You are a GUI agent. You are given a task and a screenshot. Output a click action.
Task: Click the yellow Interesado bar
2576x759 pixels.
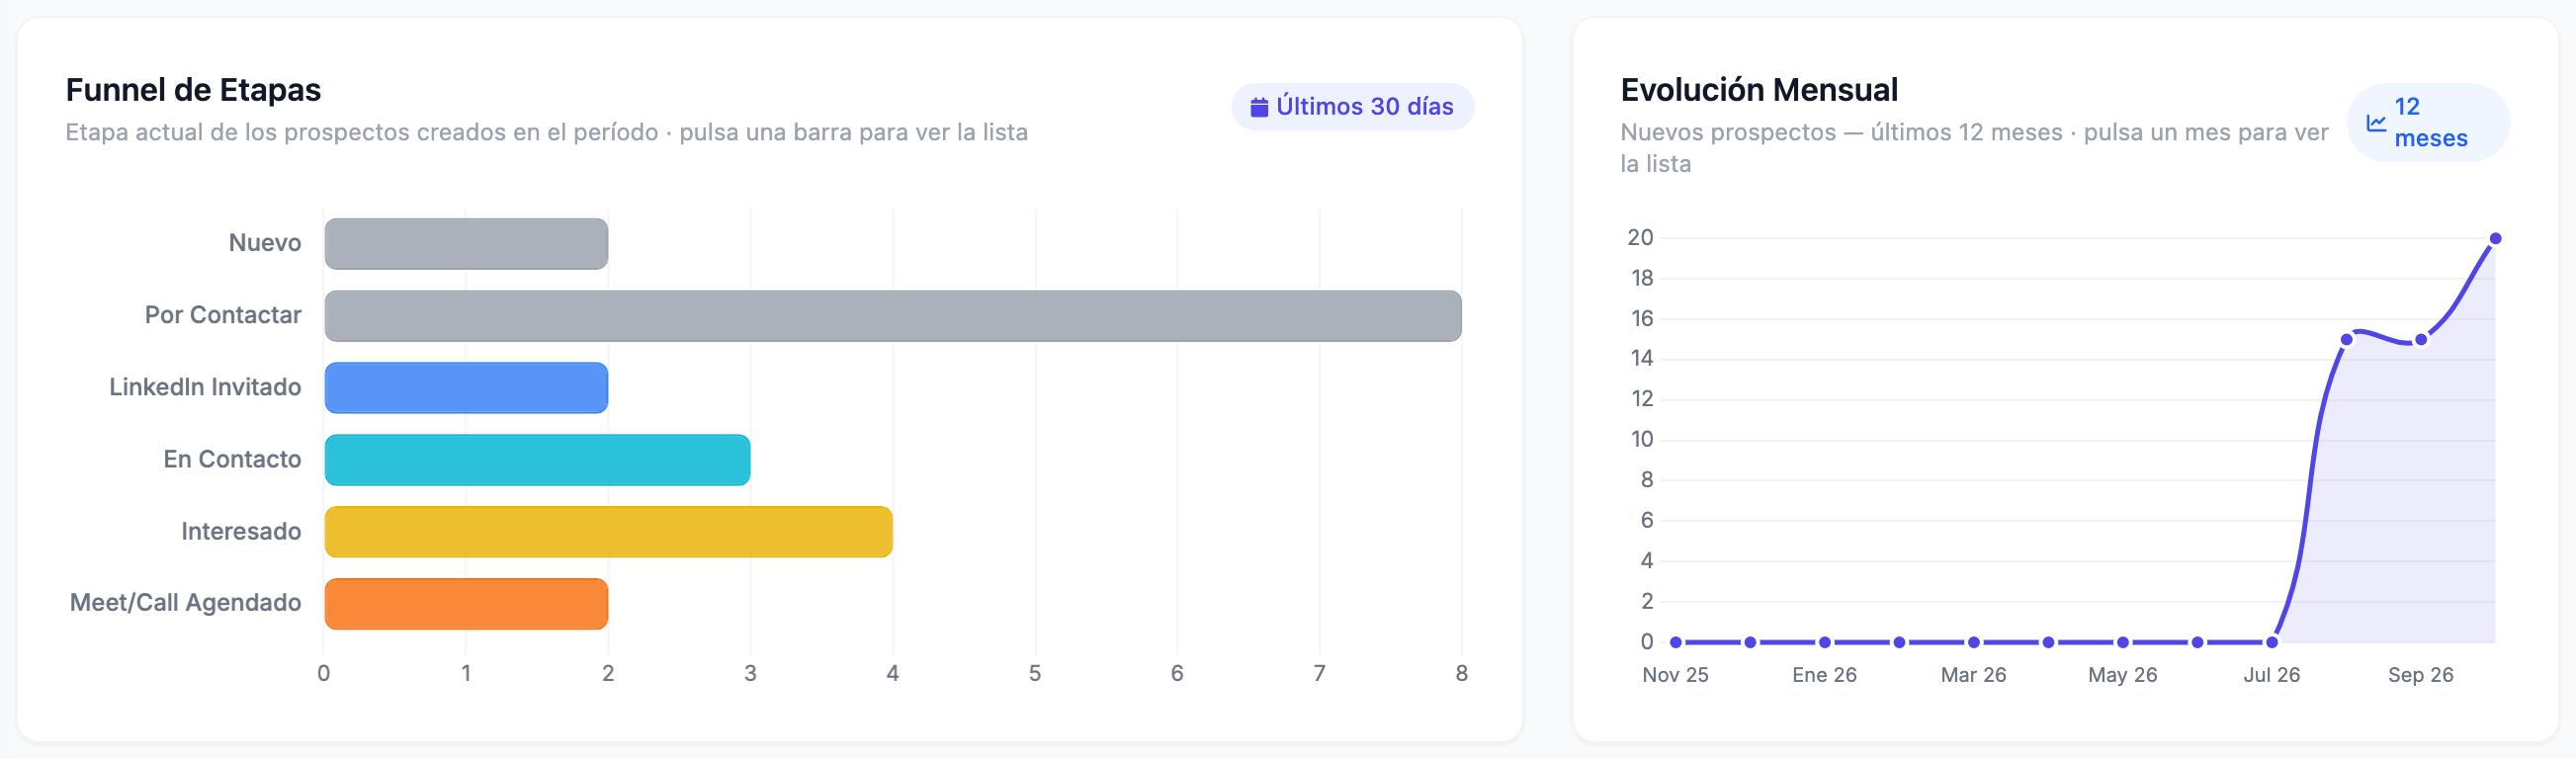click(608, 532)
